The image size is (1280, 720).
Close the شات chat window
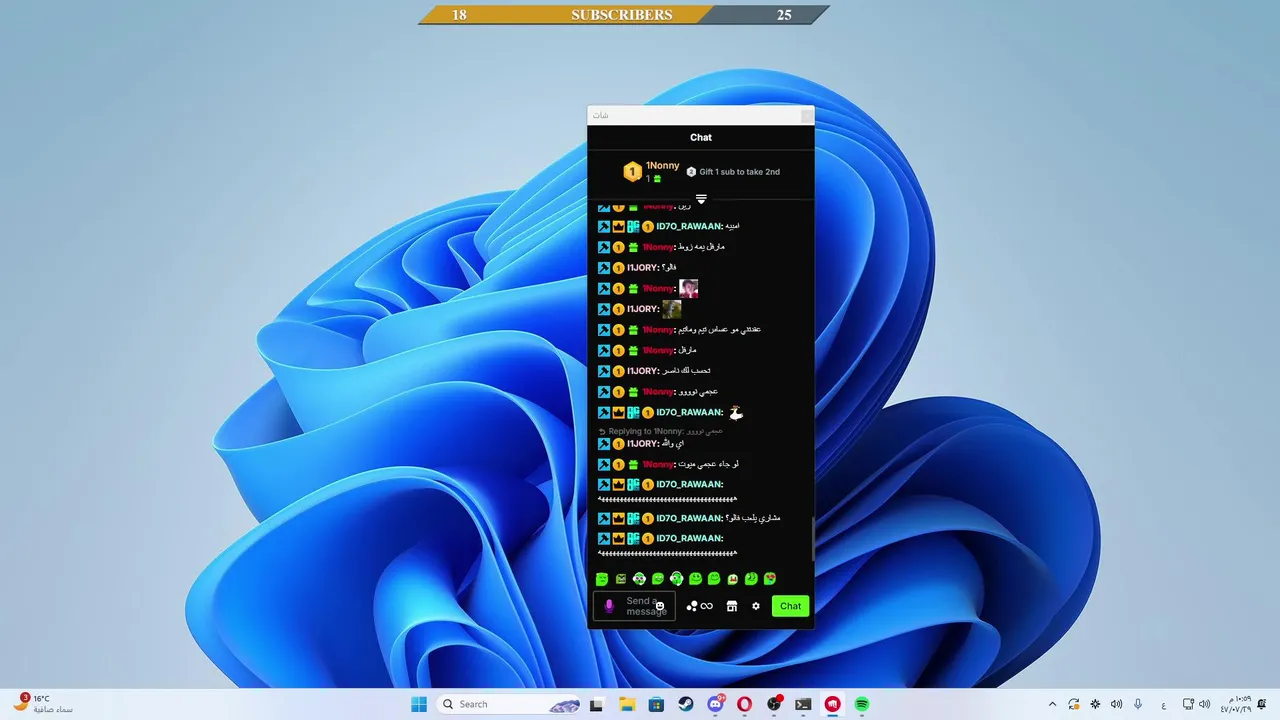point(807,116)
